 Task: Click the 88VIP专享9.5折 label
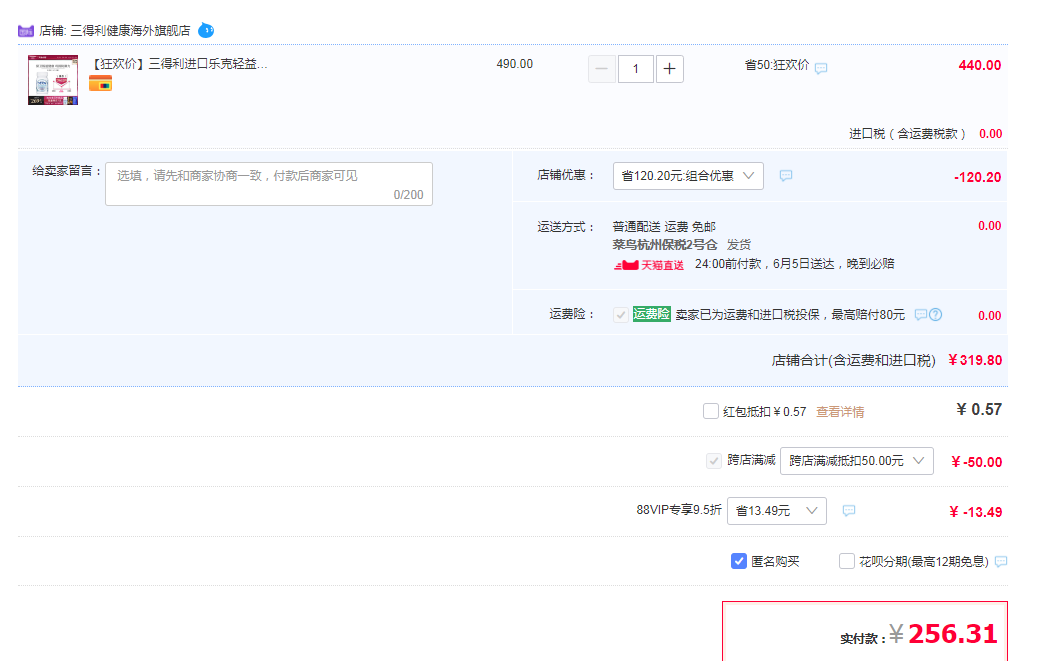coord(679,510)
